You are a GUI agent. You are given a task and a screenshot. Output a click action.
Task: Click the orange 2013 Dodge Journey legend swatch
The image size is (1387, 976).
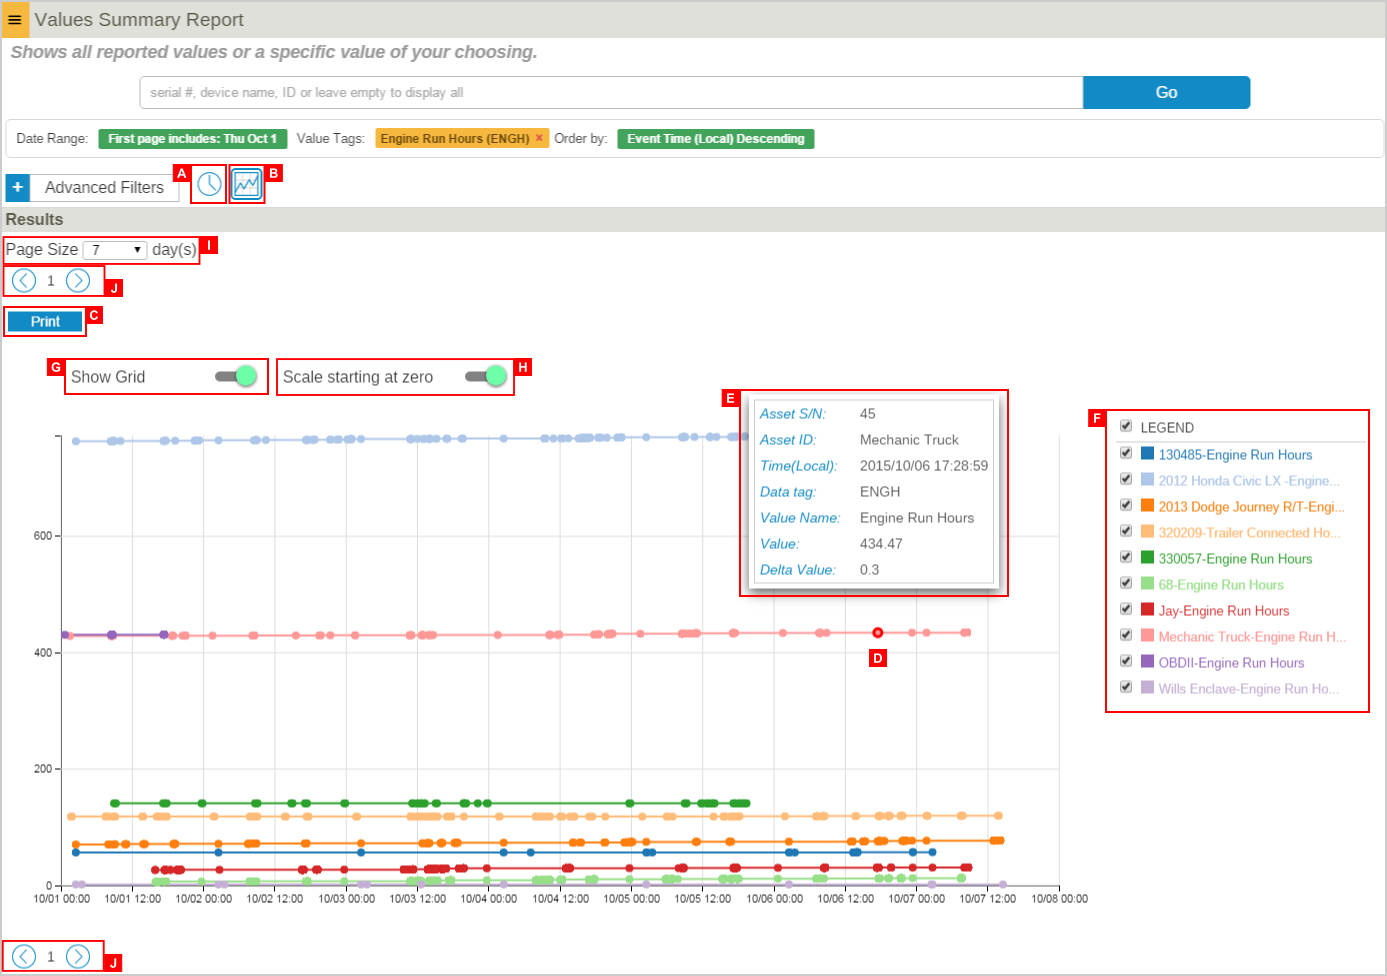pos(1147,505)
